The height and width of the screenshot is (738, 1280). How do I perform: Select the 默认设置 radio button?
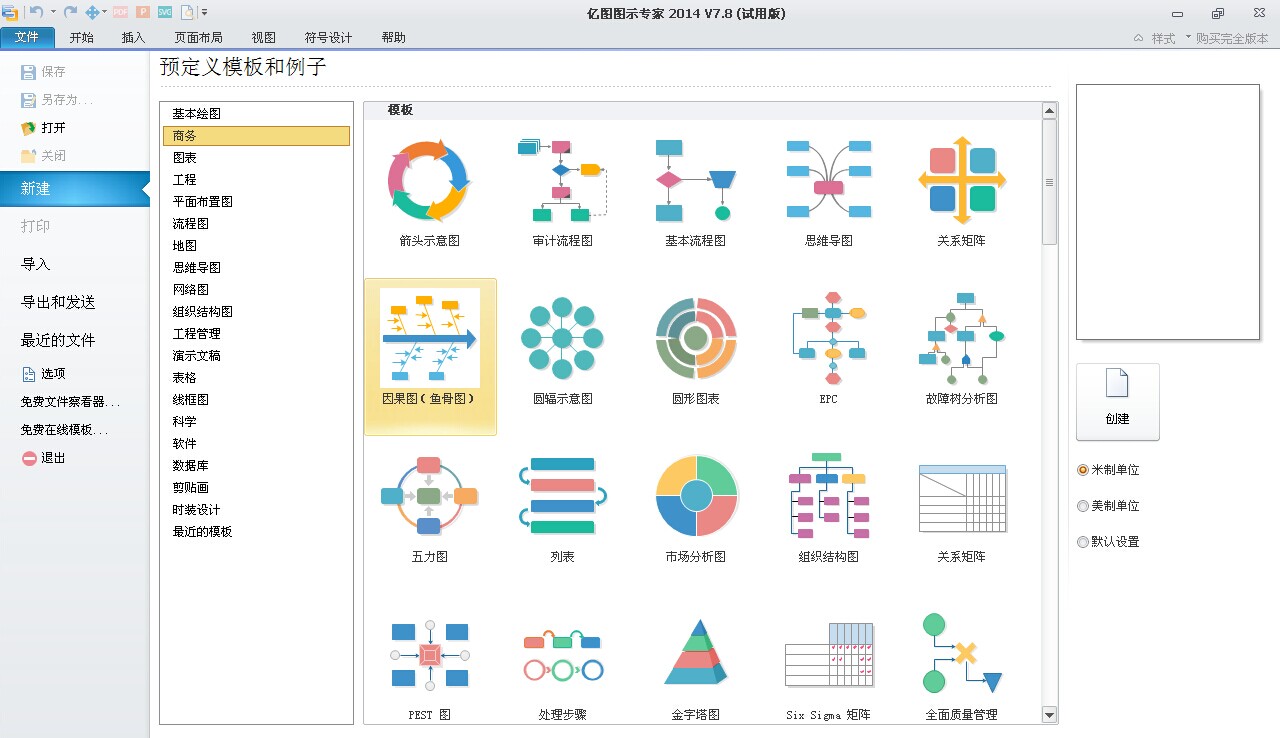coord(1083,542)
